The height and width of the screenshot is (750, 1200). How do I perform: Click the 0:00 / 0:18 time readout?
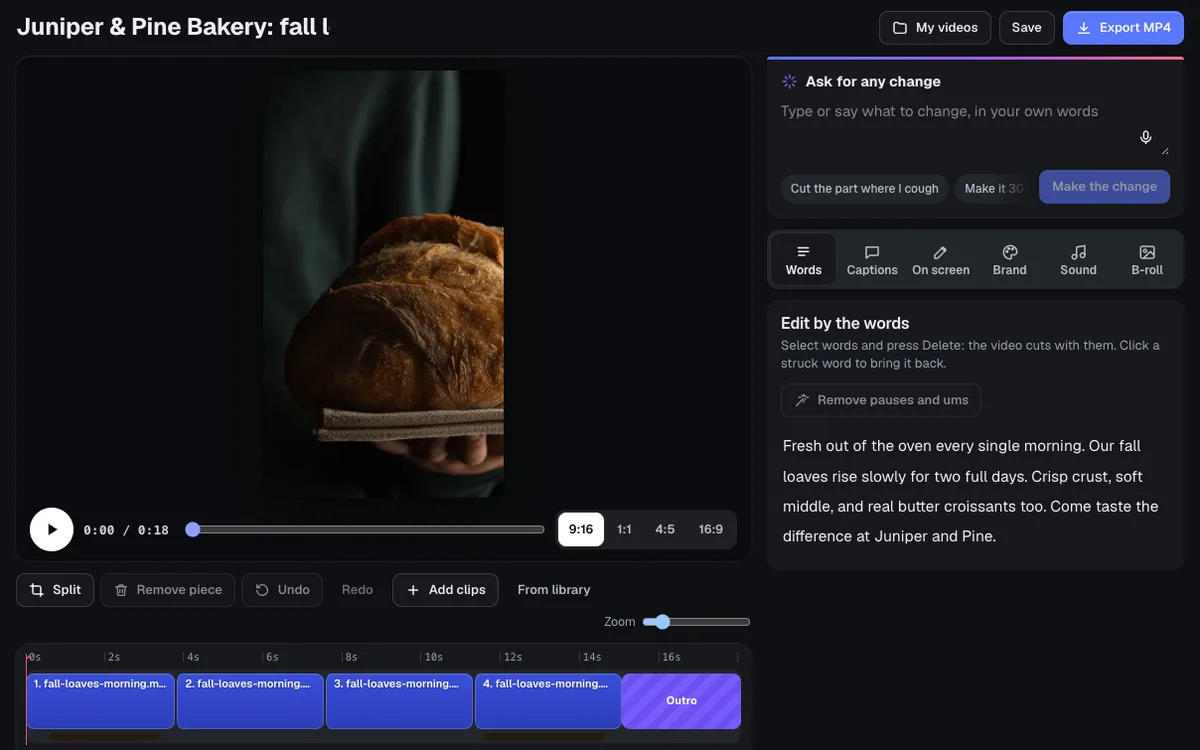coord(126,530)
